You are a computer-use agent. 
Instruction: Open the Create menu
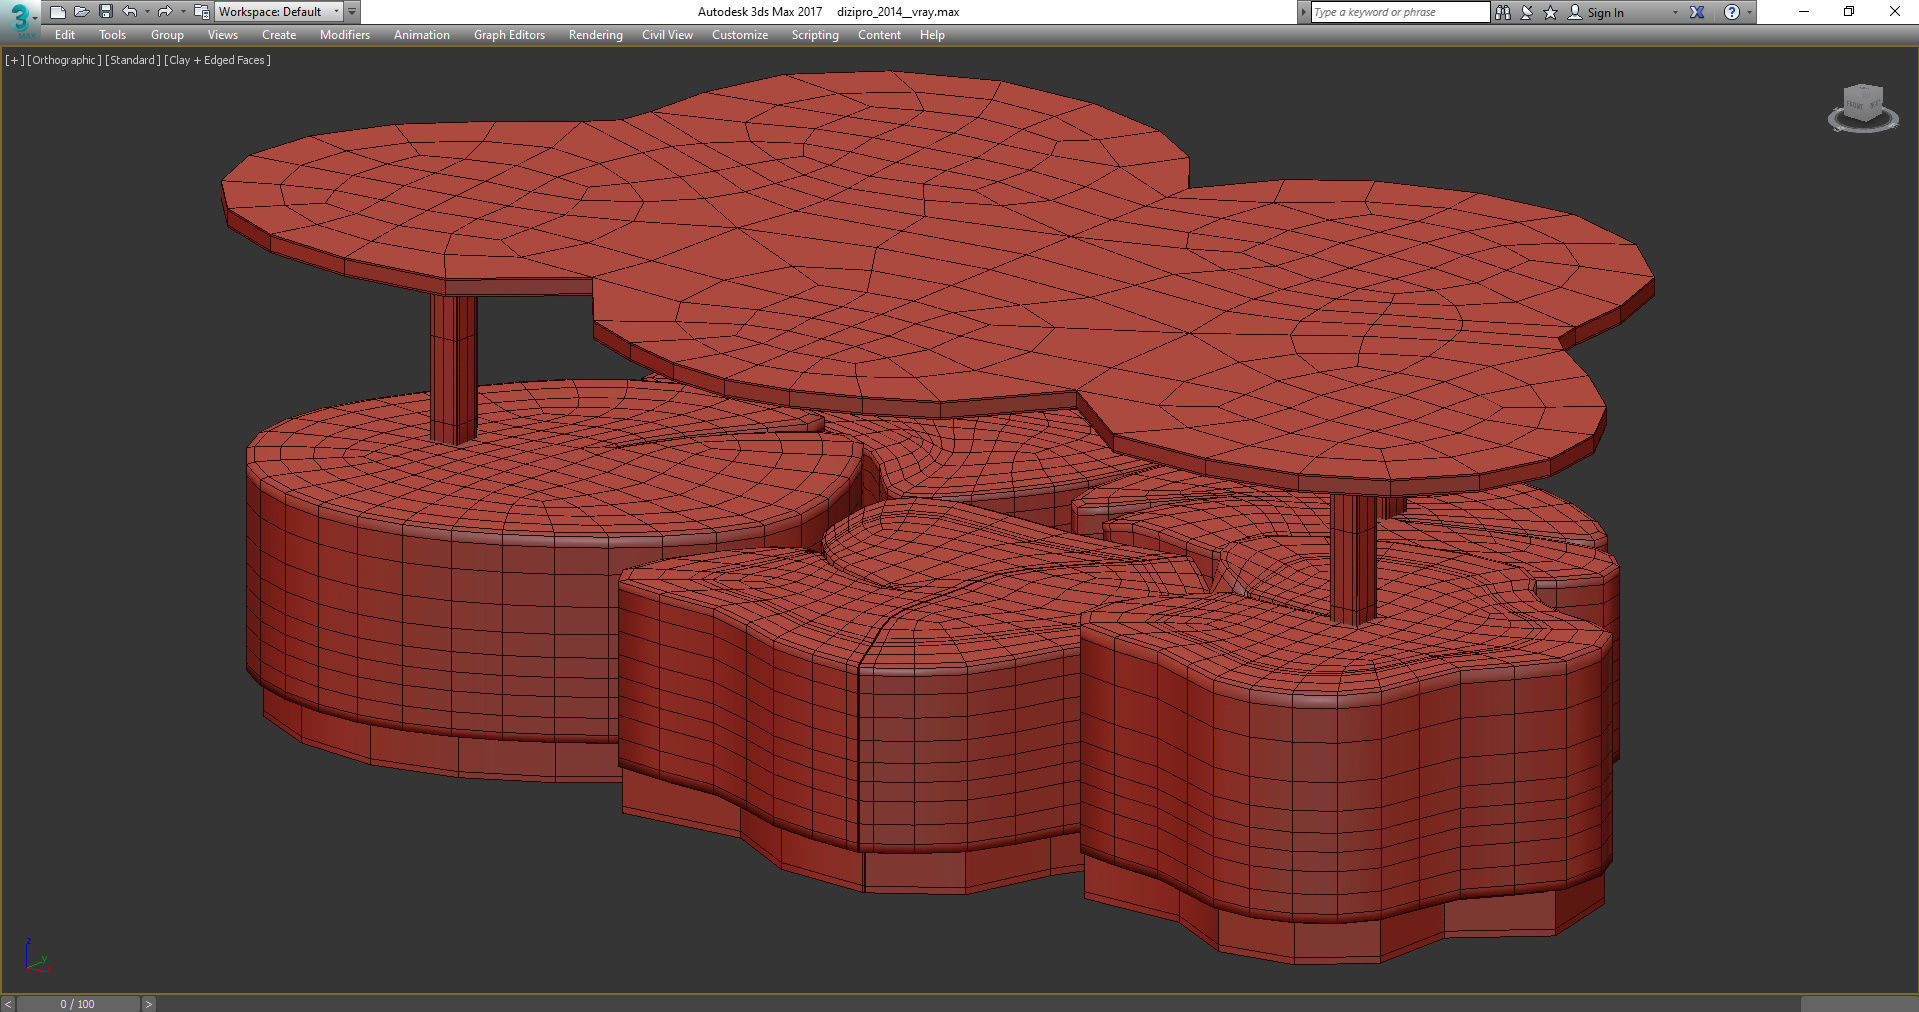pos(279,35)
